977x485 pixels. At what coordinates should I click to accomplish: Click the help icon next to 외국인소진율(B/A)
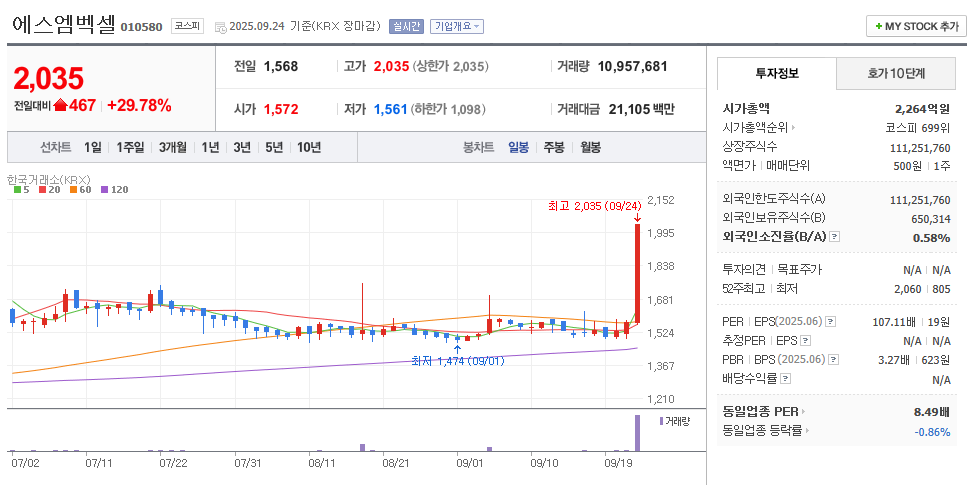[835, 238]
